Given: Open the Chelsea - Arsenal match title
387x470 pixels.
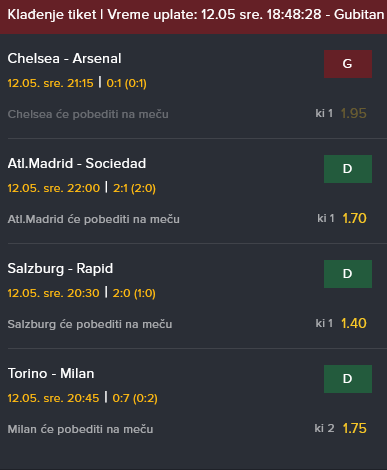Looking at the screenshot, I should 64,59.
